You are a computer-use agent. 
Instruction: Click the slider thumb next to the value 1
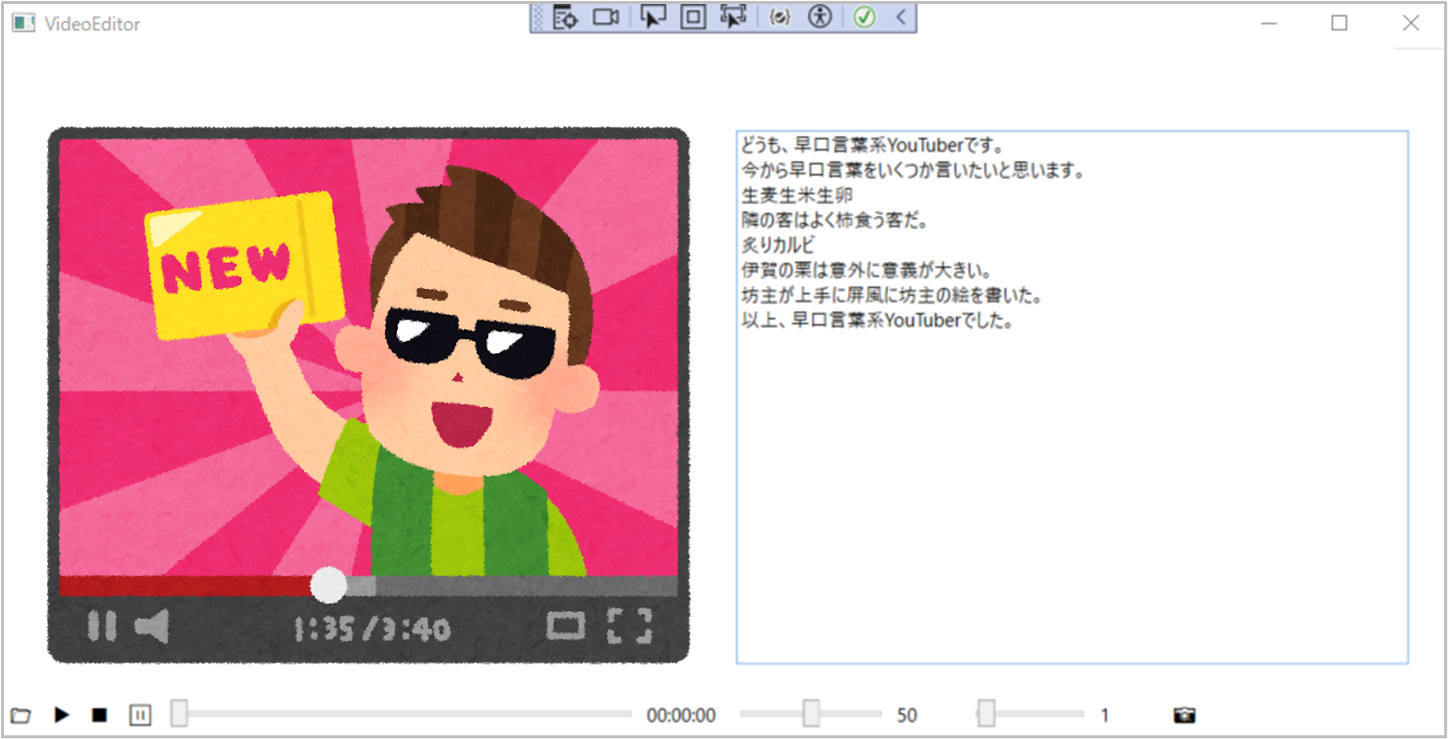point(986,714)
